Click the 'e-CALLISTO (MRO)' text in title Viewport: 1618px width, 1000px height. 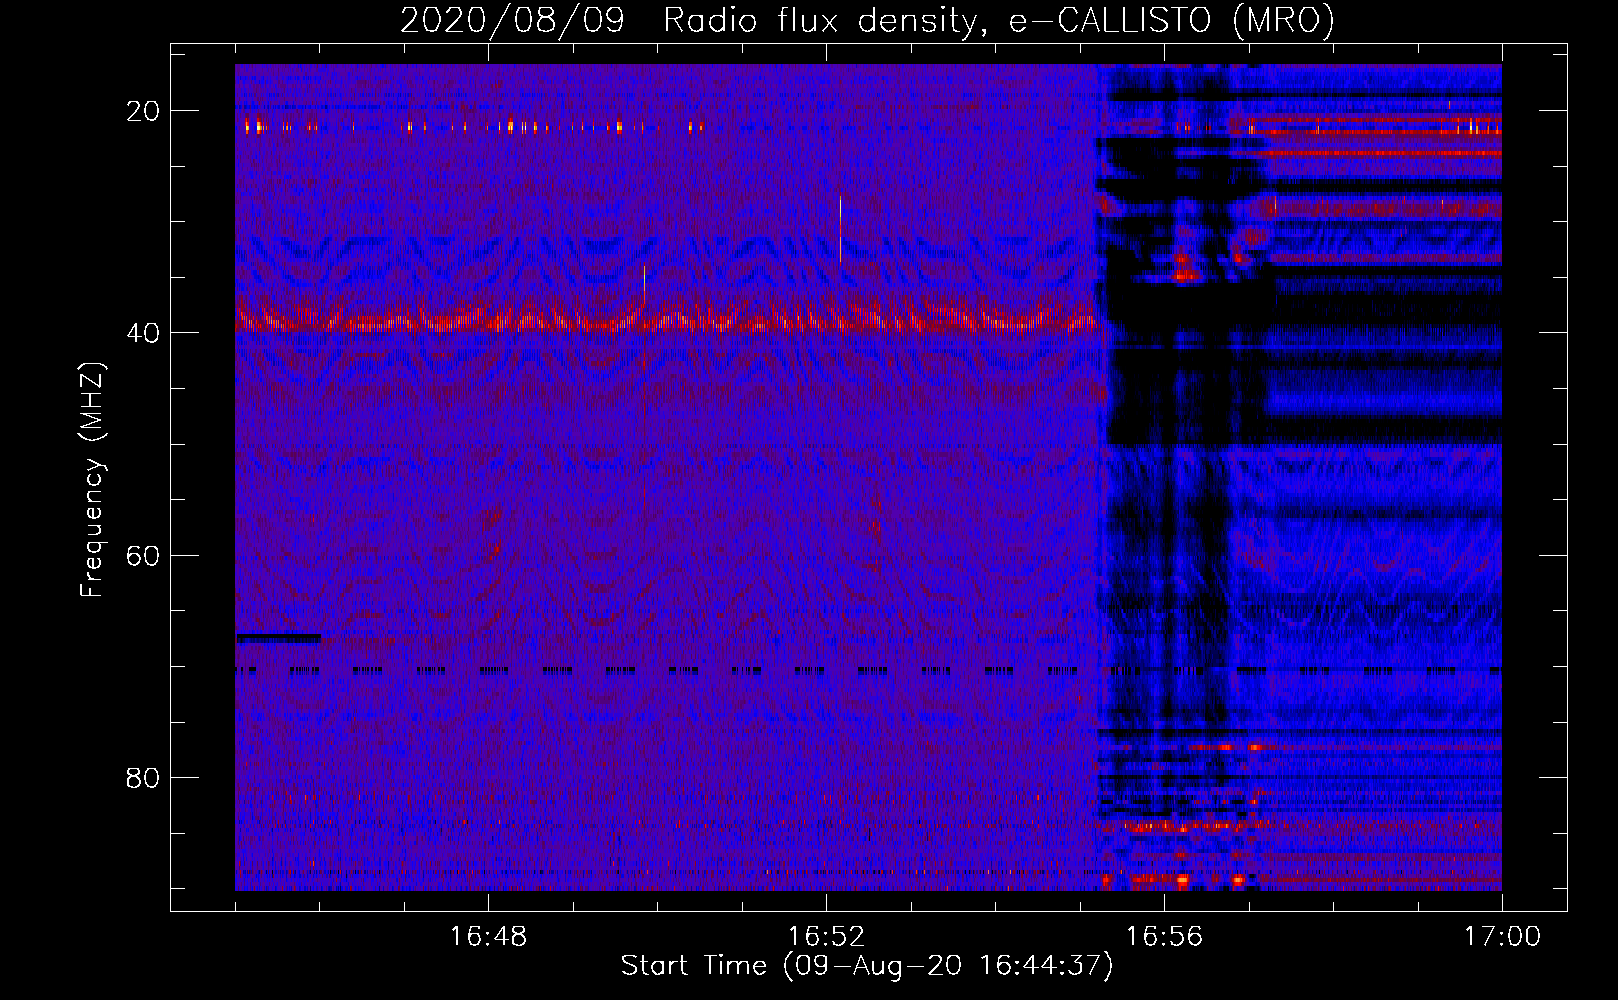(x=1172, y=20)
